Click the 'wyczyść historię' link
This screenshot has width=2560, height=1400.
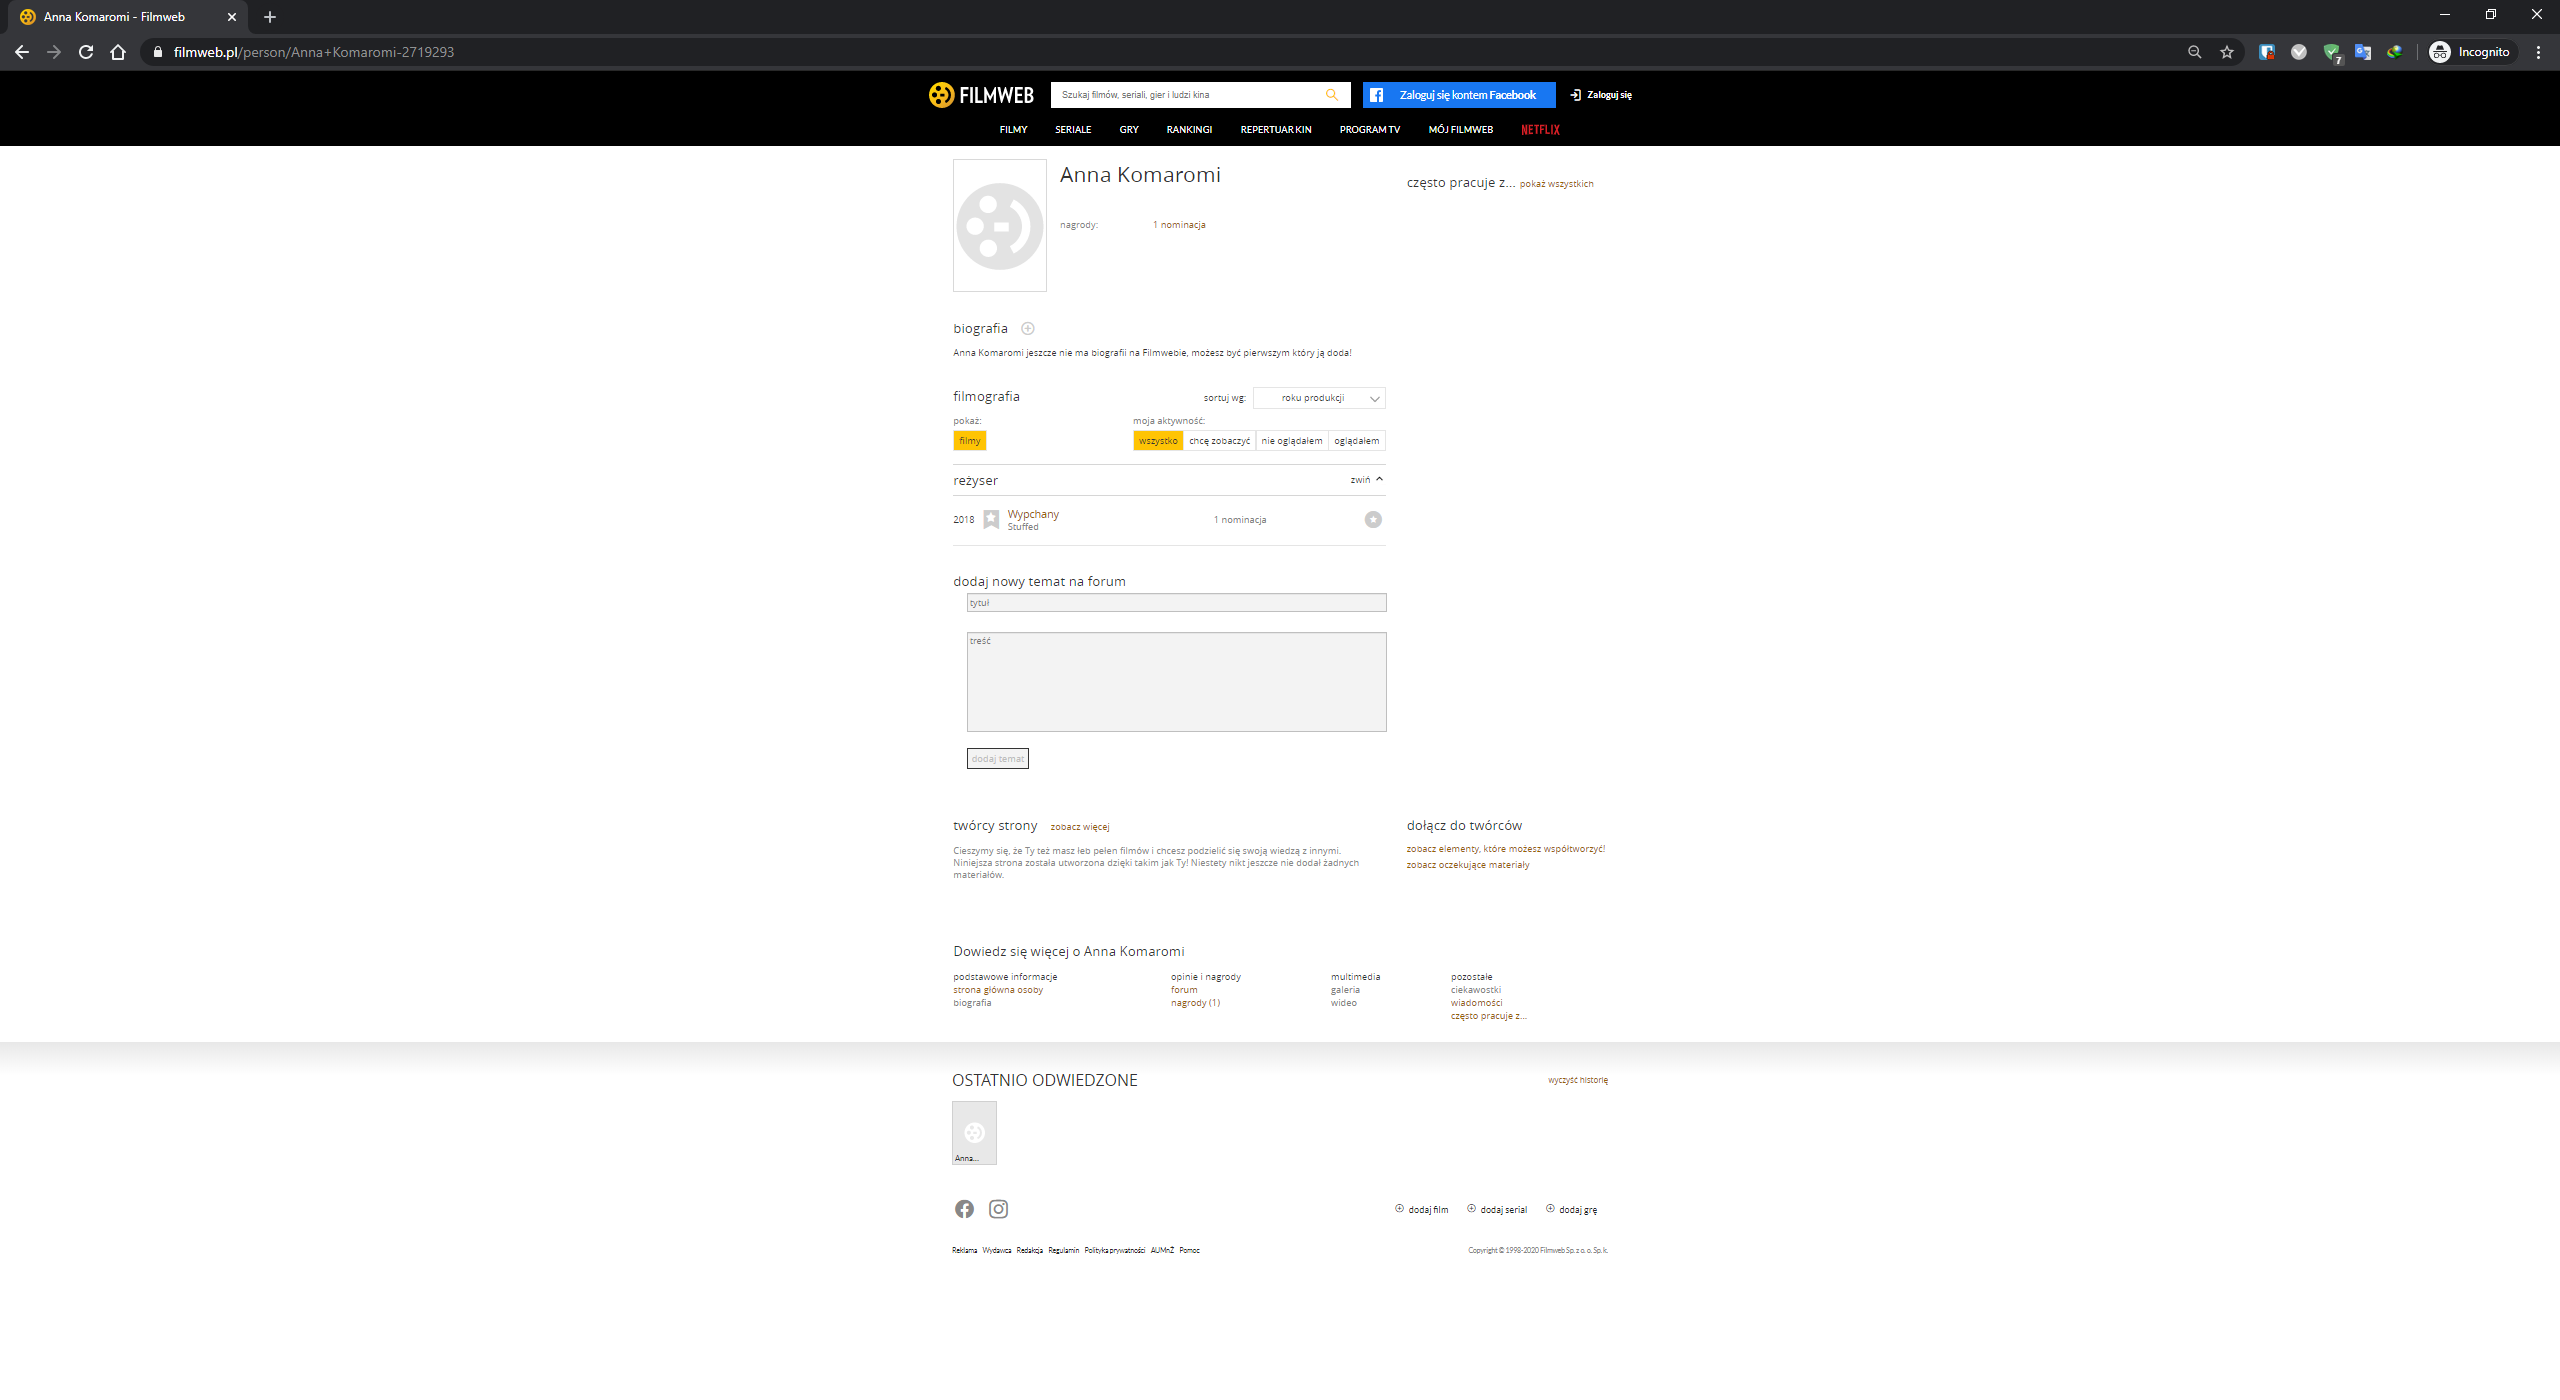1577,1080
